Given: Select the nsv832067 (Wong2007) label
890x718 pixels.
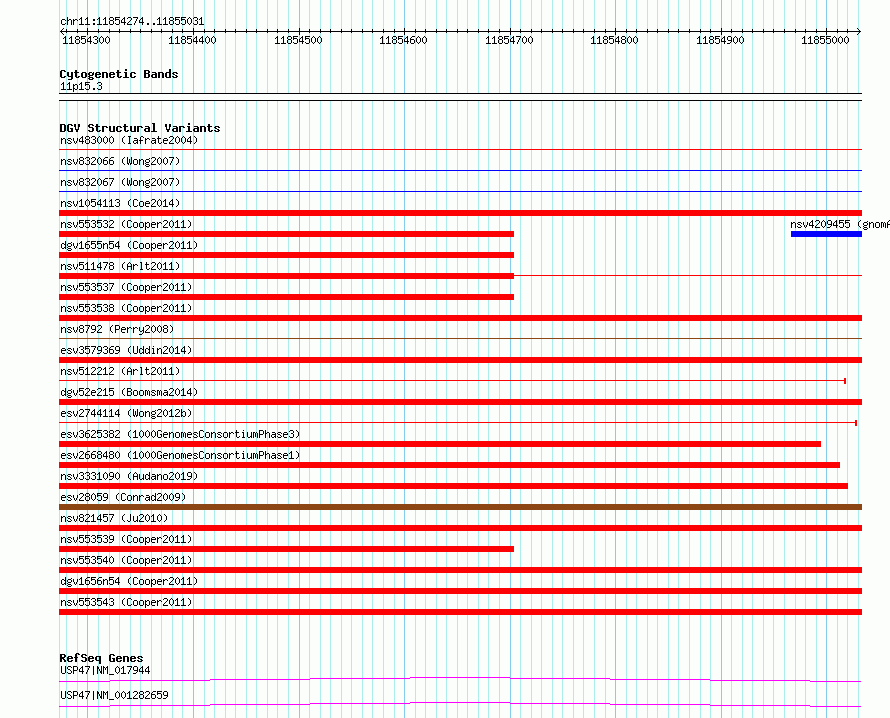Looking at the screenshot, I should (x=120, y=182).
